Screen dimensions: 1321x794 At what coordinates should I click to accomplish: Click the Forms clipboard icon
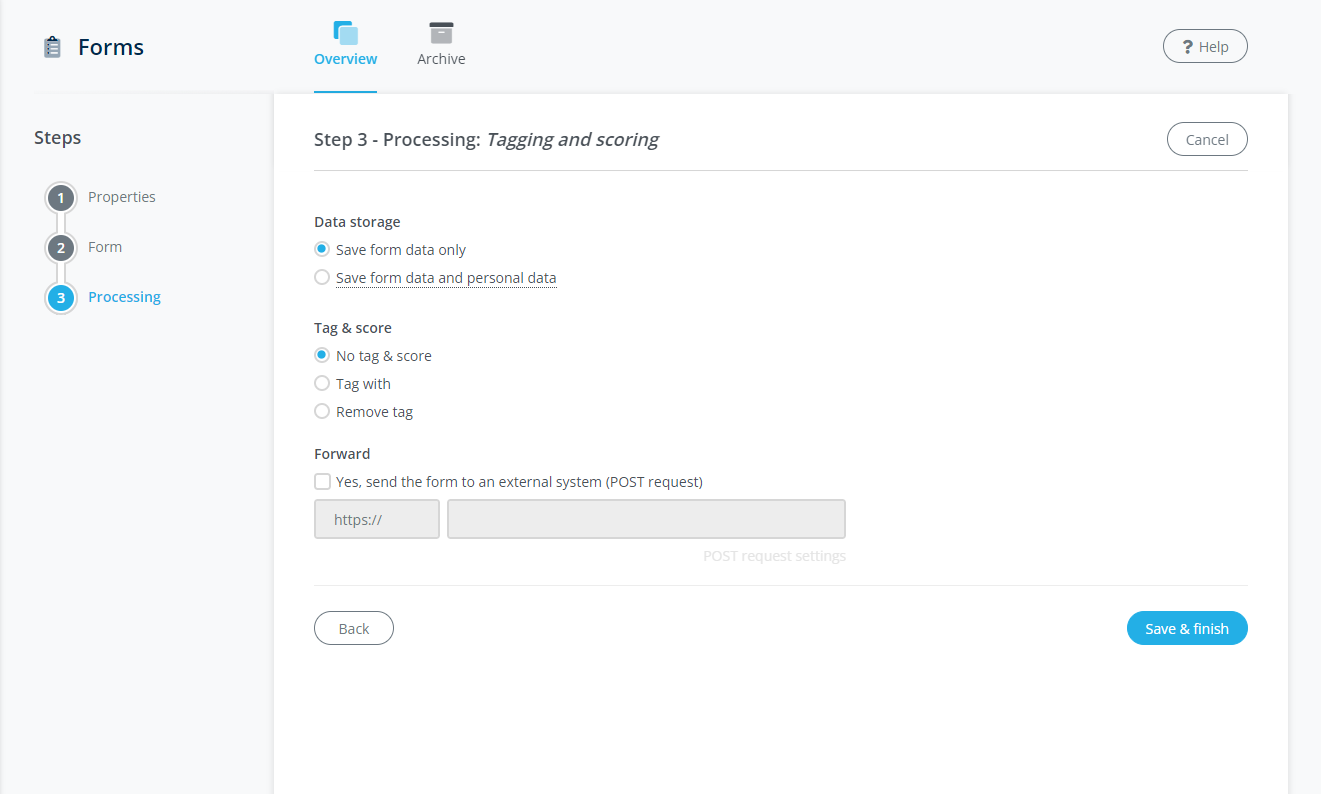click(51, 46)
